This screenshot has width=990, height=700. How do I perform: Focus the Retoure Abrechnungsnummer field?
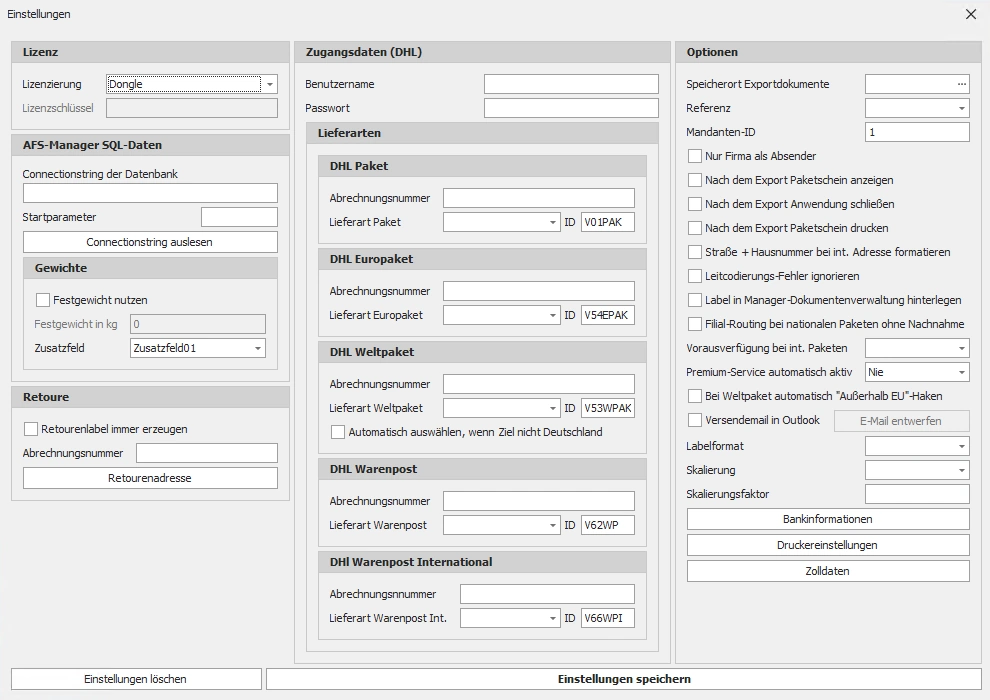click(x=207, y=453)
